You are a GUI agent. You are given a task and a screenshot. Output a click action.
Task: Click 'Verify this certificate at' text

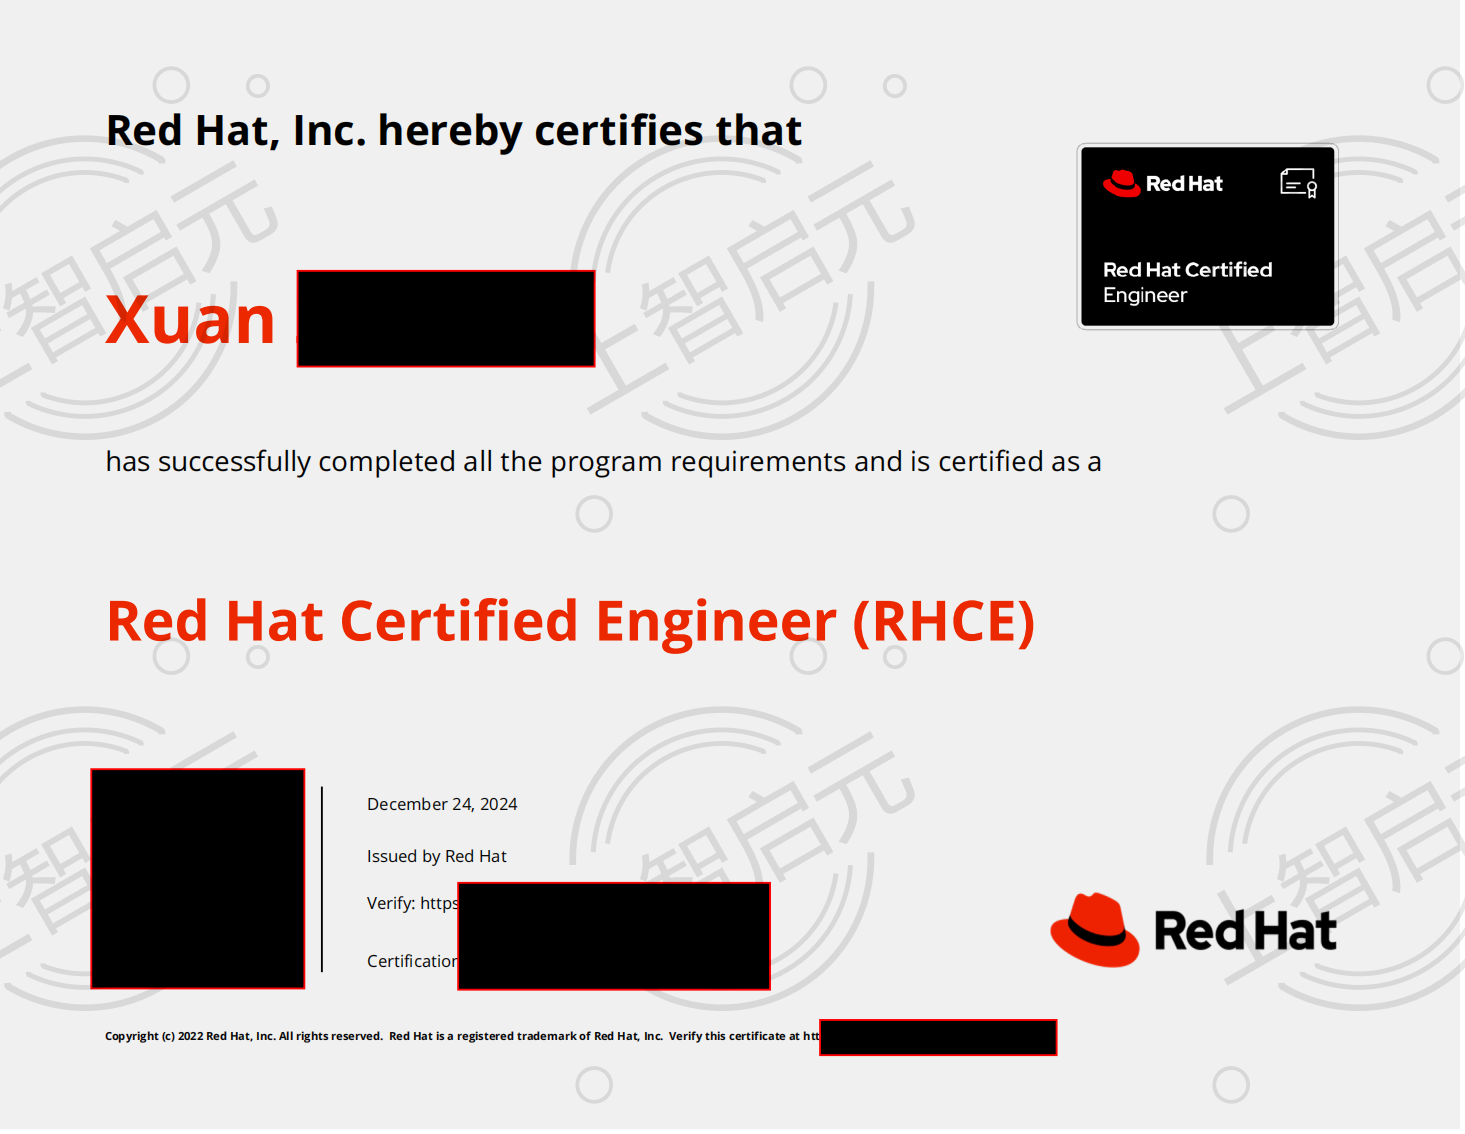coord(734,1036)
